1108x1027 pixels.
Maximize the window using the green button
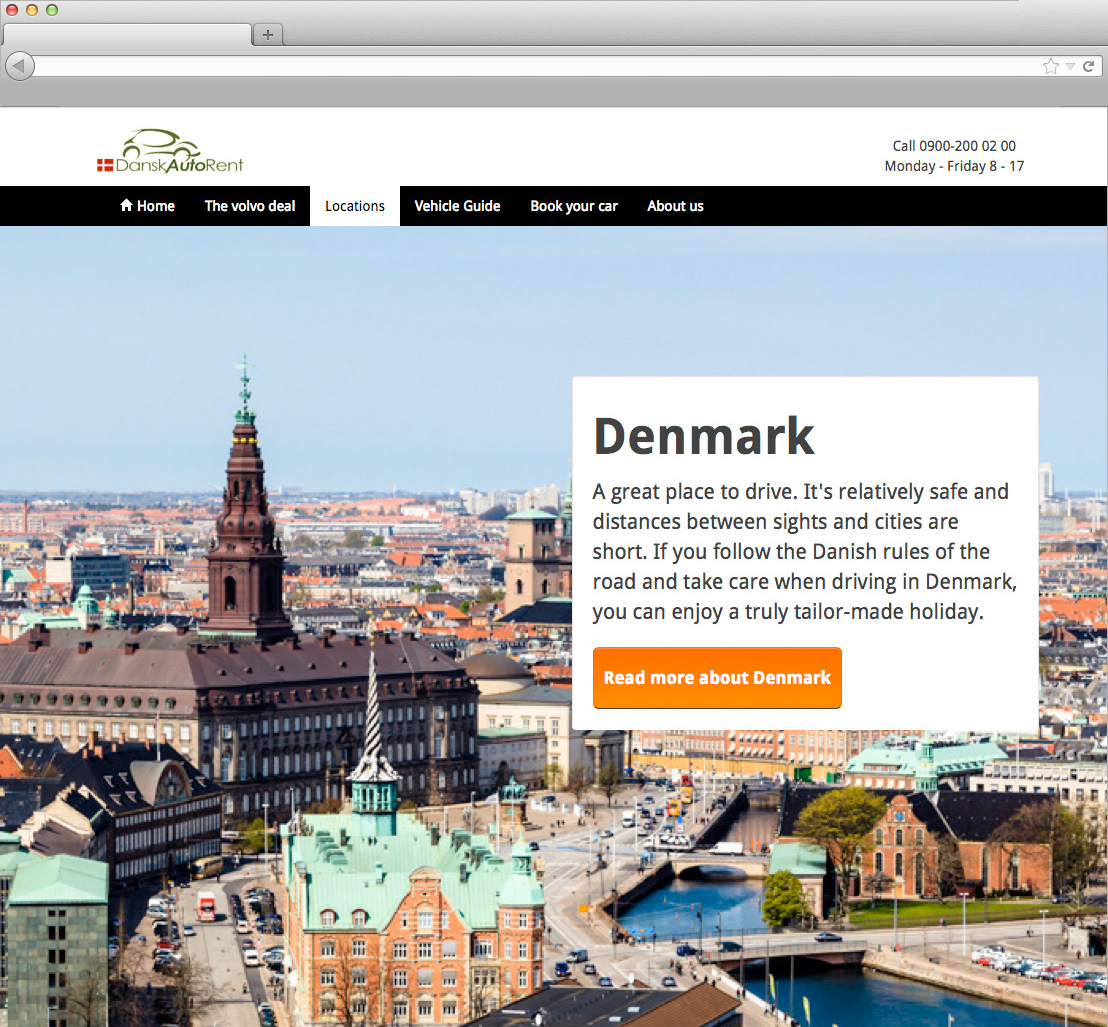click(x=52, y=10)
